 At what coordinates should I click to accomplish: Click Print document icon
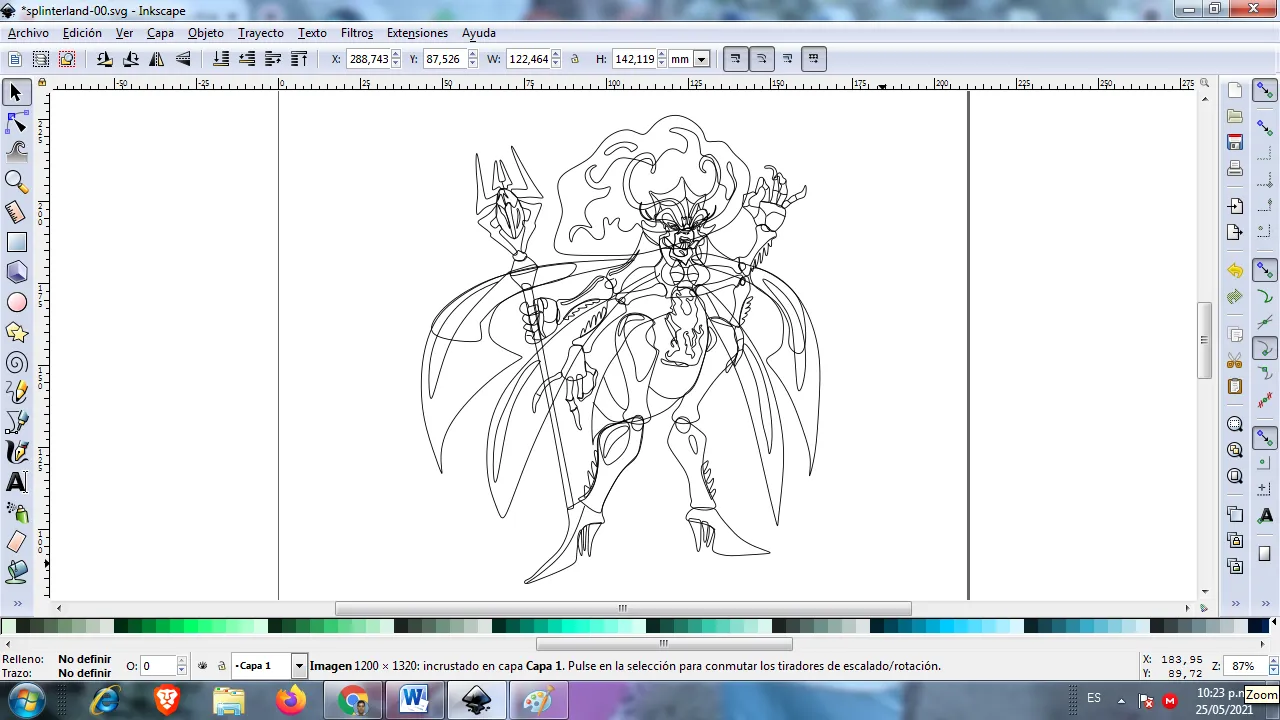pyautogui.click(x=1235, y=168)
